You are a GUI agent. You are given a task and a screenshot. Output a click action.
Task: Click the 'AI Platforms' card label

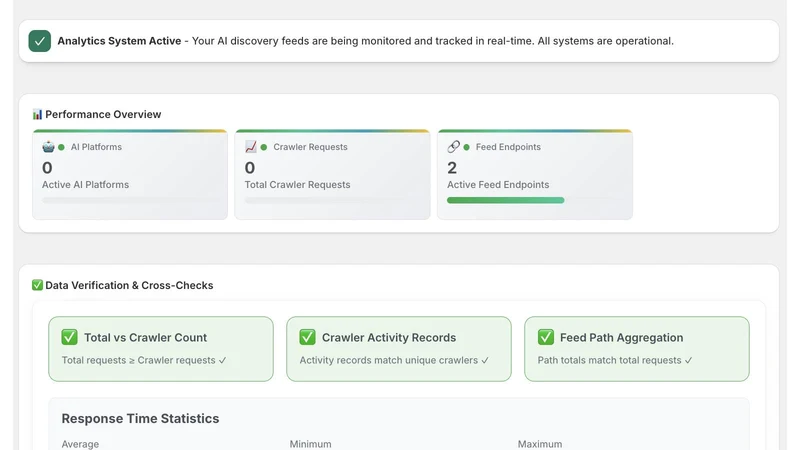point(96,147)
